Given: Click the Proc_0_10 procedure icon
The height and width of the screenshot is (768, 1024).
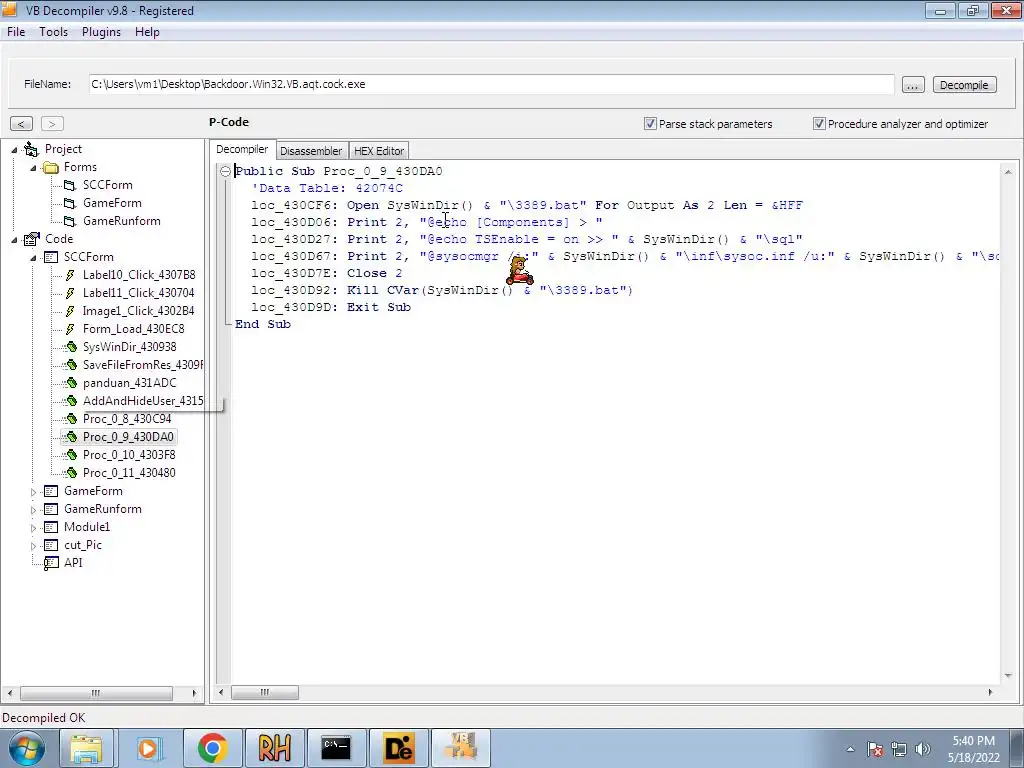Looking at the screenshot, I should coord(71,455).
